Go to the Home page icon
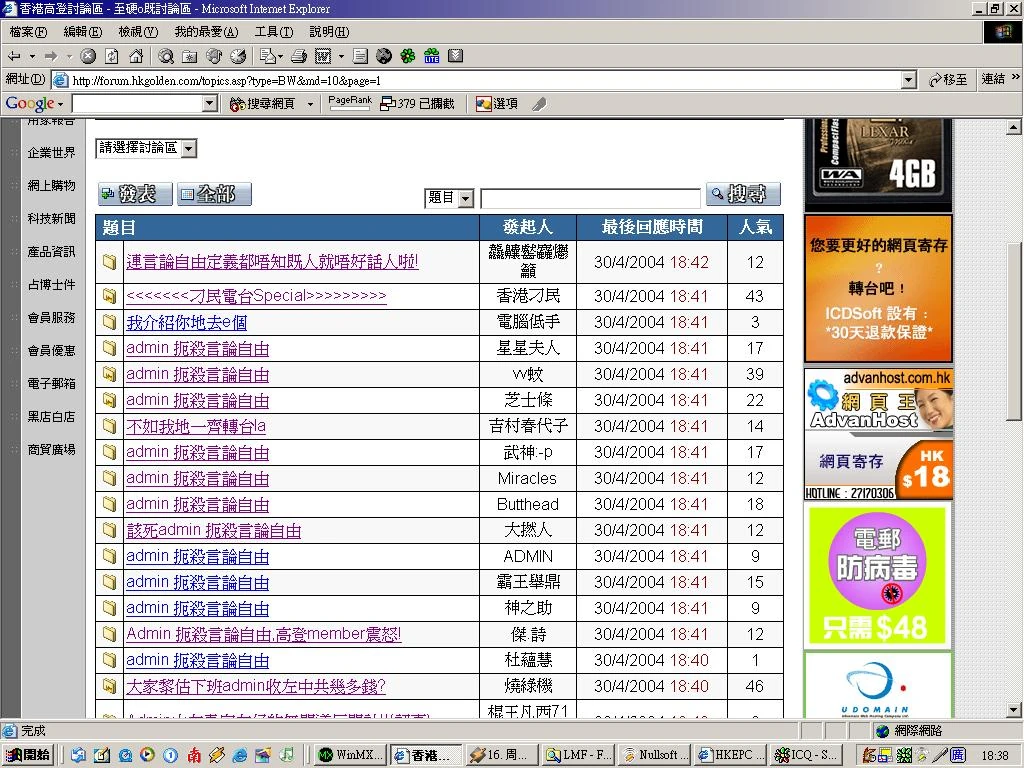The image size is (1024, 768). pos(136,56)
